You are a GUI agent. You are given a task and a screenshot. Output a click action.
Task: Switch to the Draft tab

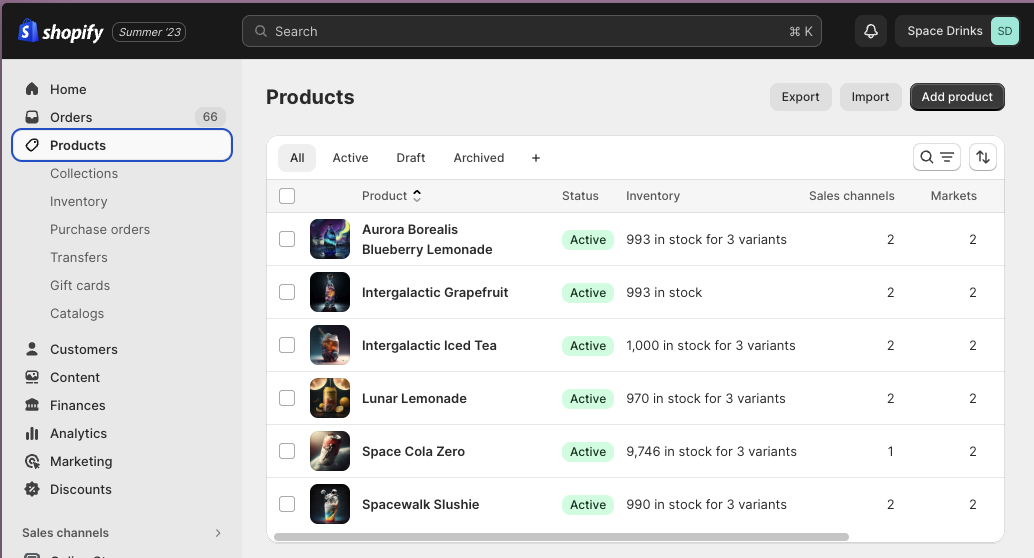(x=410, y=158)
